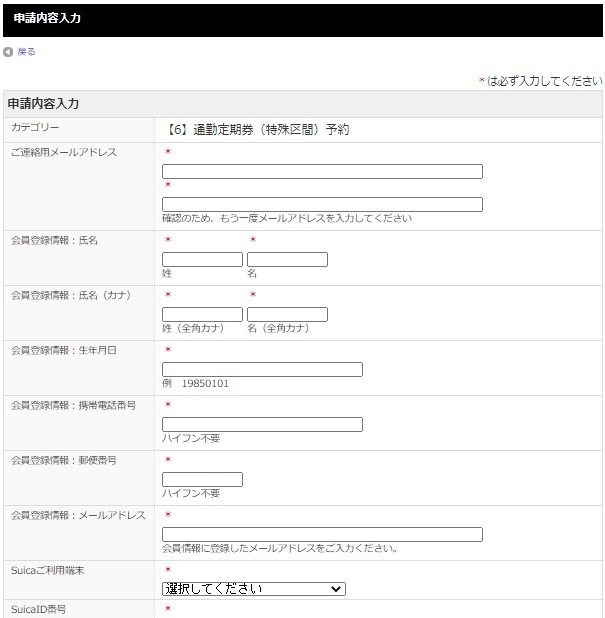Image resolution: width=605 pixels, height=618 pixels.
Task: Click the hint 例 19850101
Action: tap(195, 383)
